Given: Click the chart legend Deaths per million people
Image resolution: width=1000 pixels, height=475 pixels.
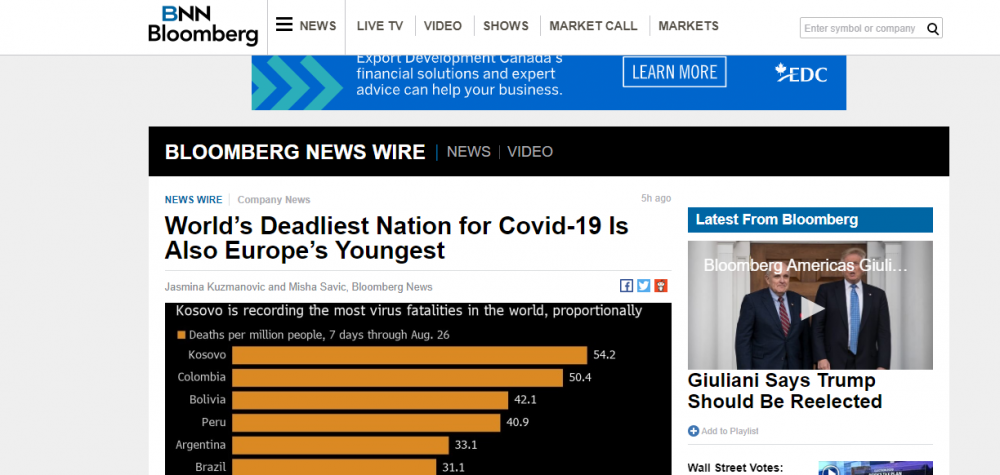Looking at the screenshot, I should pyautogui.click(x=313, y=335).
